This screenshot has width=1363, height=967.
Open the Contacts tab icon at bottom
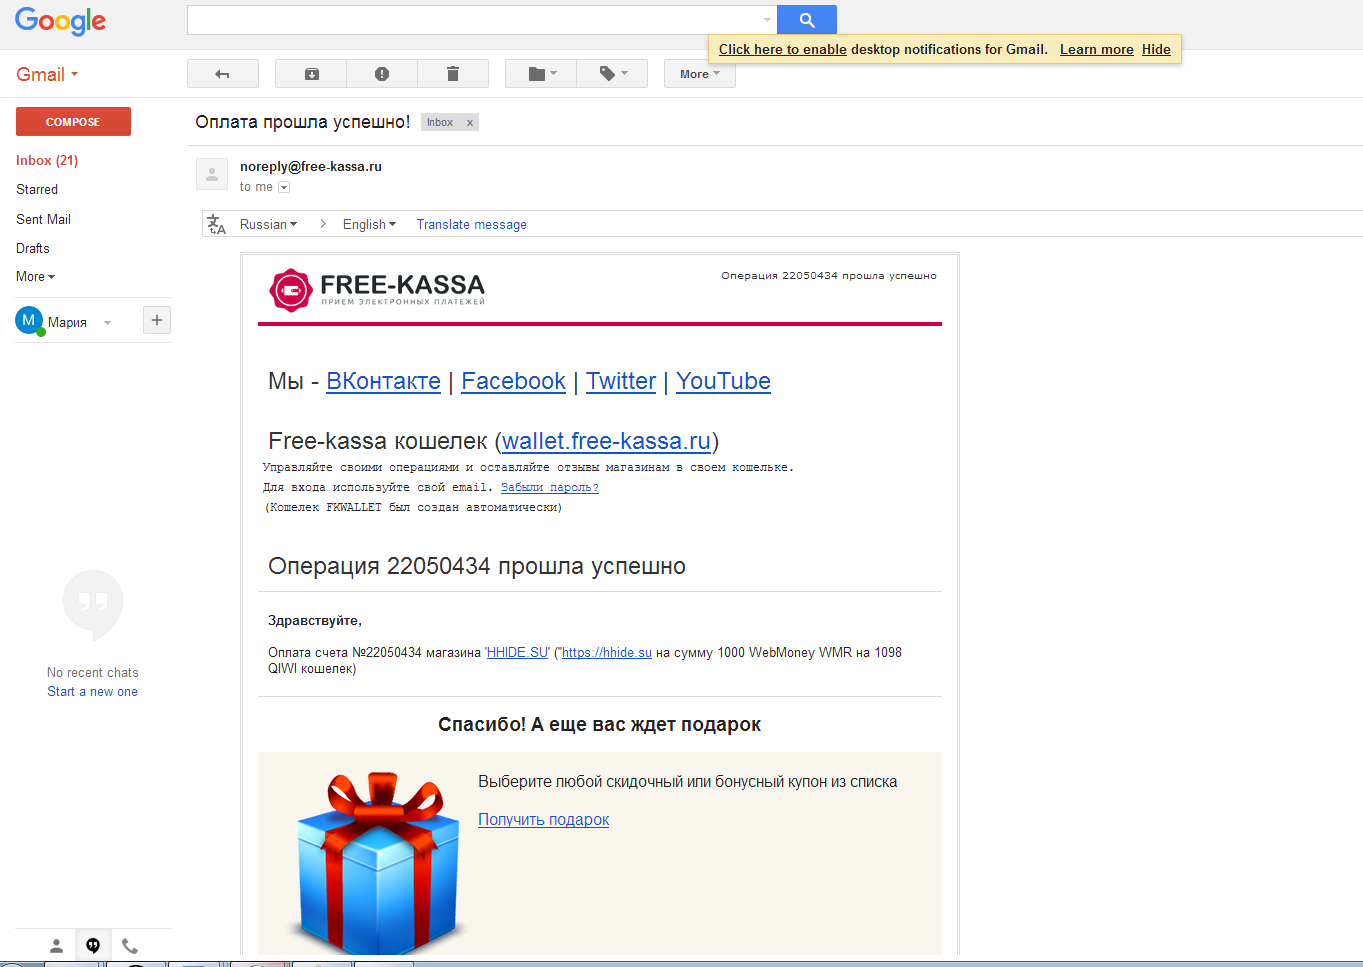click(57, 945)
